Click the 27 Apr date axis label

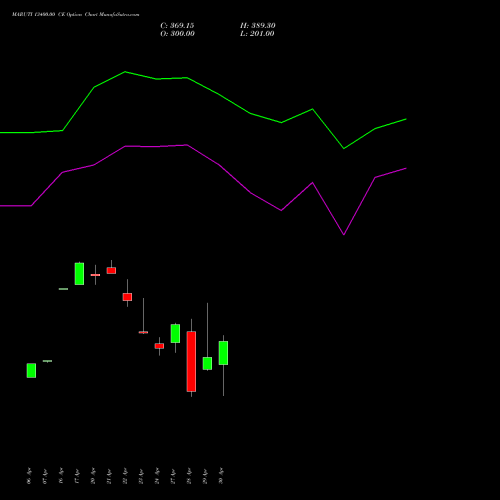coord(173,476)
